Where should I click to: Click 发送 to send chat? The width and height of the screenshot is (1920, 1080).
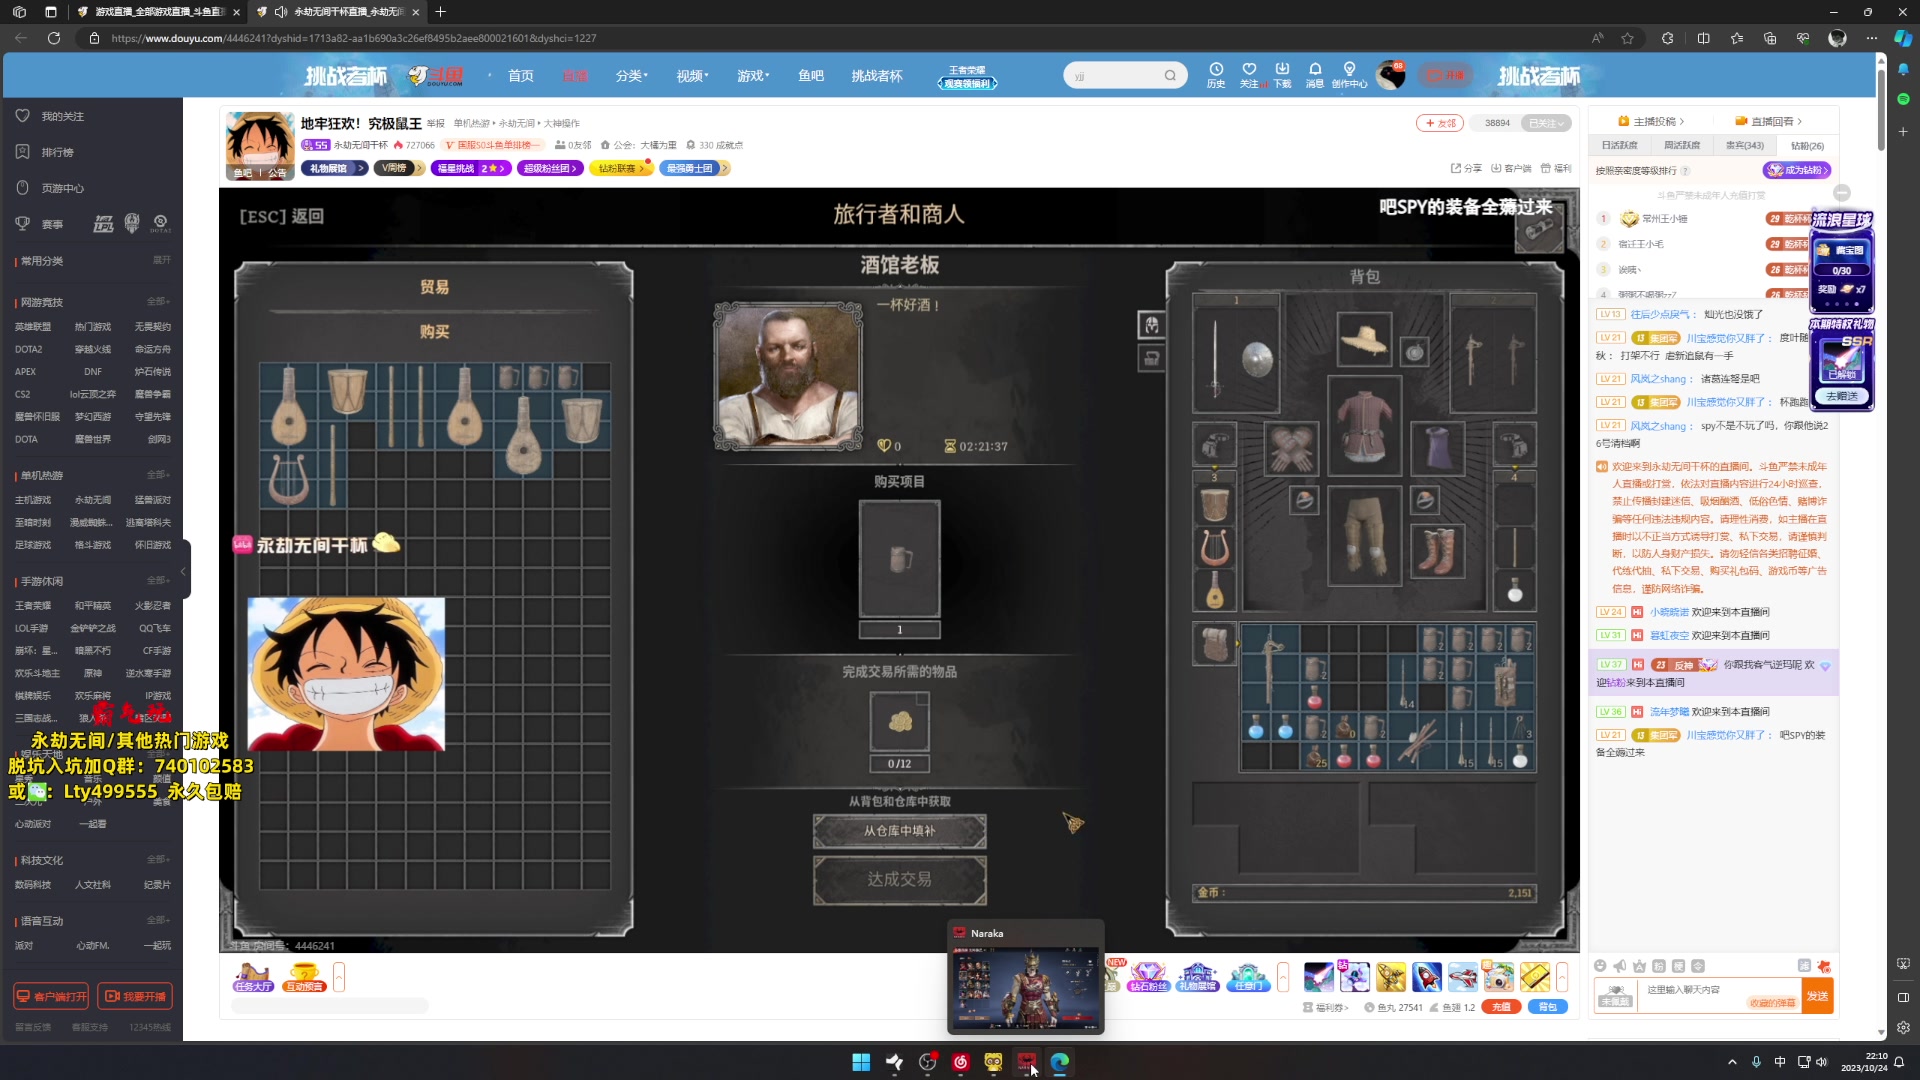point(1817,996)
